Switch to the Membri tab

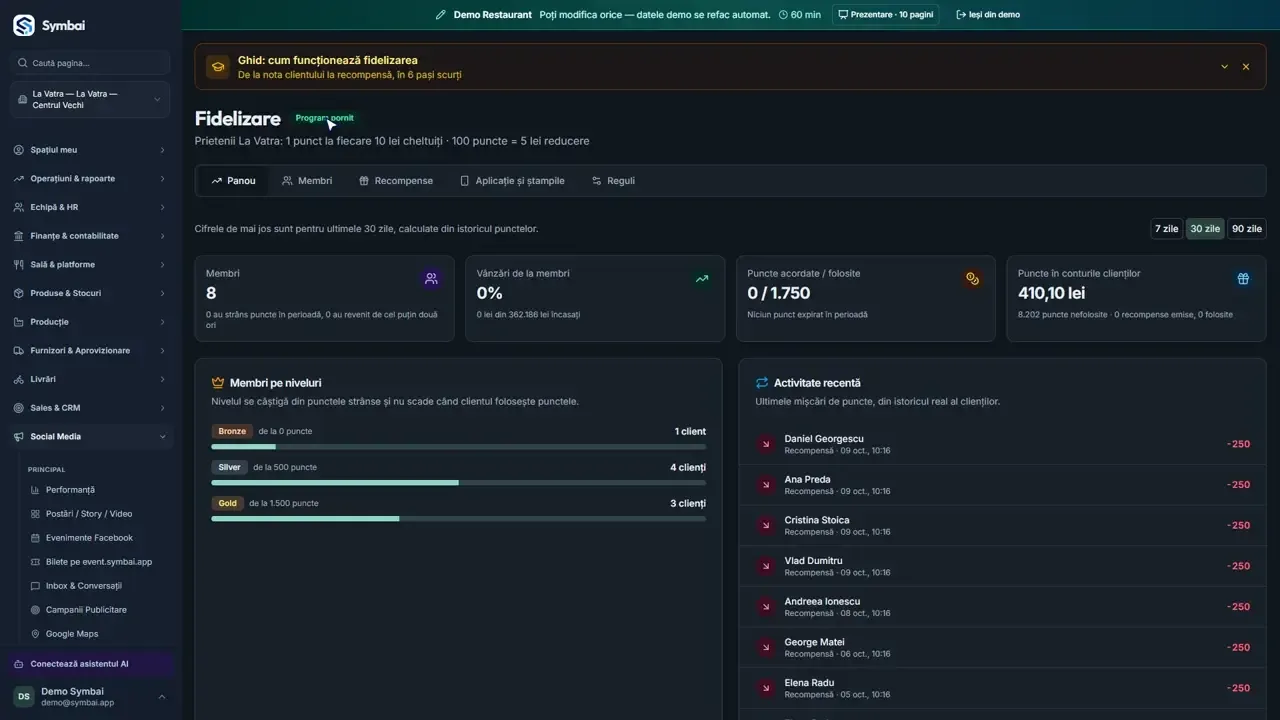(x=307, y=181)
